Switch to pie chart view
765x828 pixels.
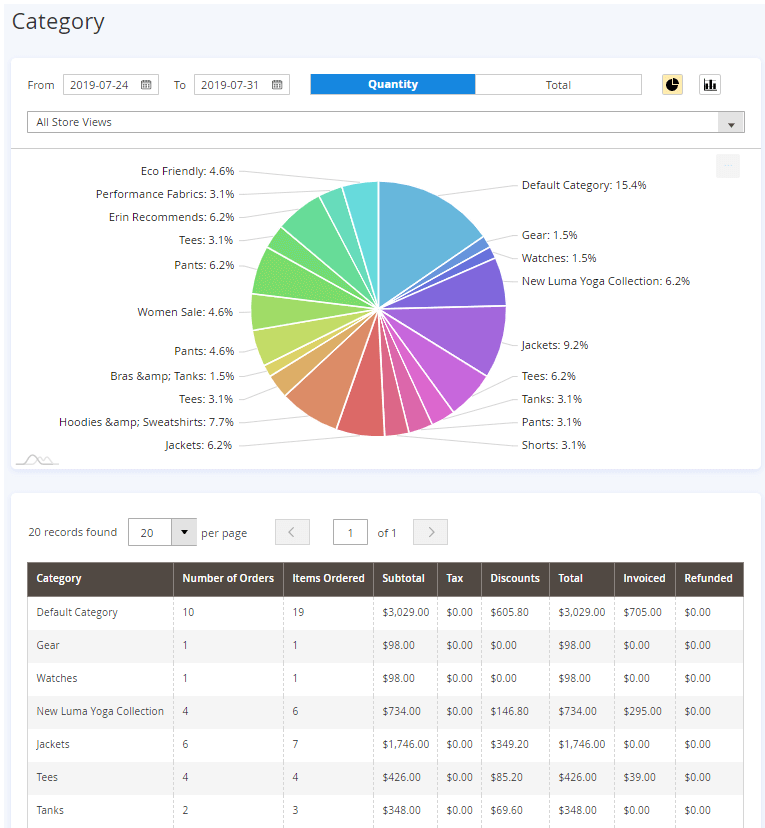(x=672, y=85)
